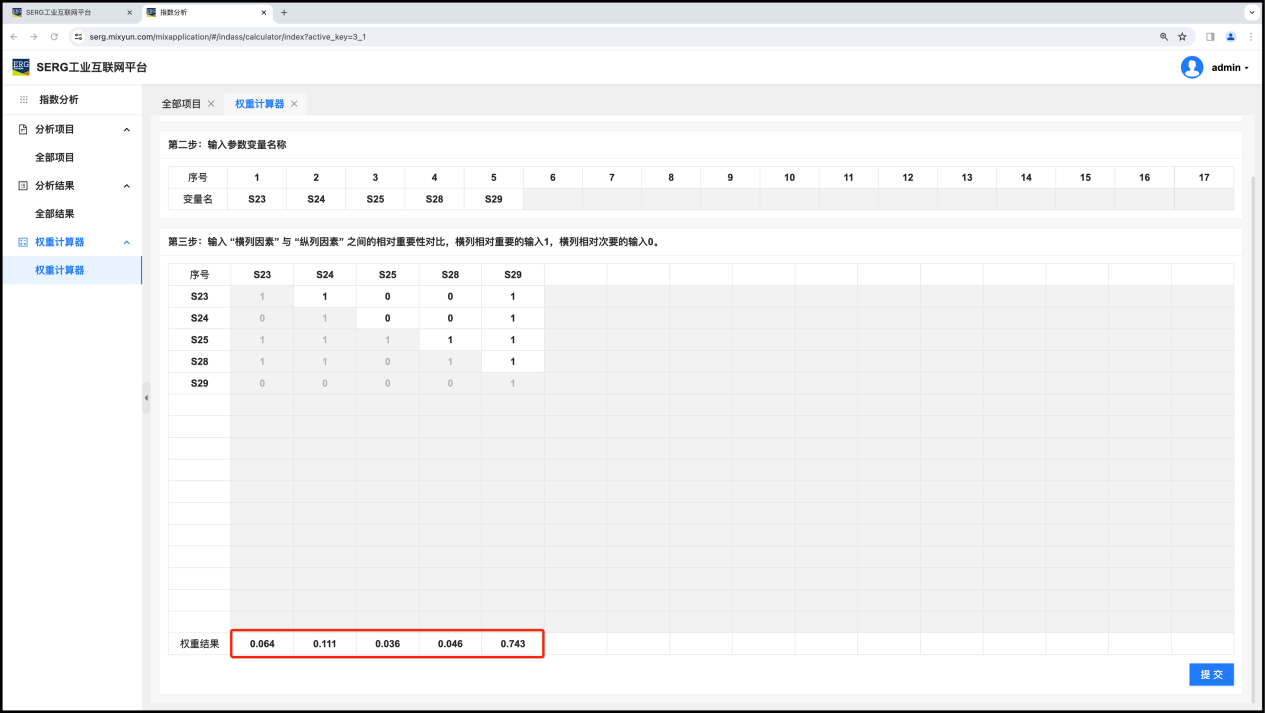Click the admin user avatar icon
This screenshot has height=713, width=1265.
(x=1191, y=67)
